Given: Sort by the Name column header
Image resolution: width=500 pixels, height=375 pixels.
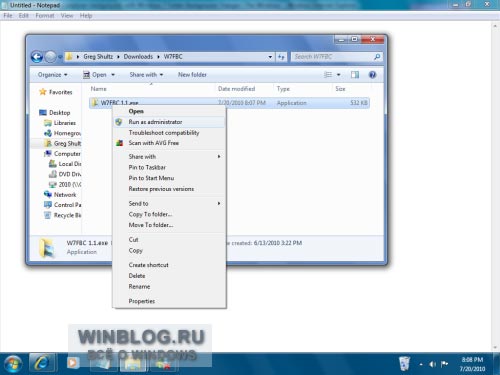Looking at the screenshot, I should pos(99,89).
